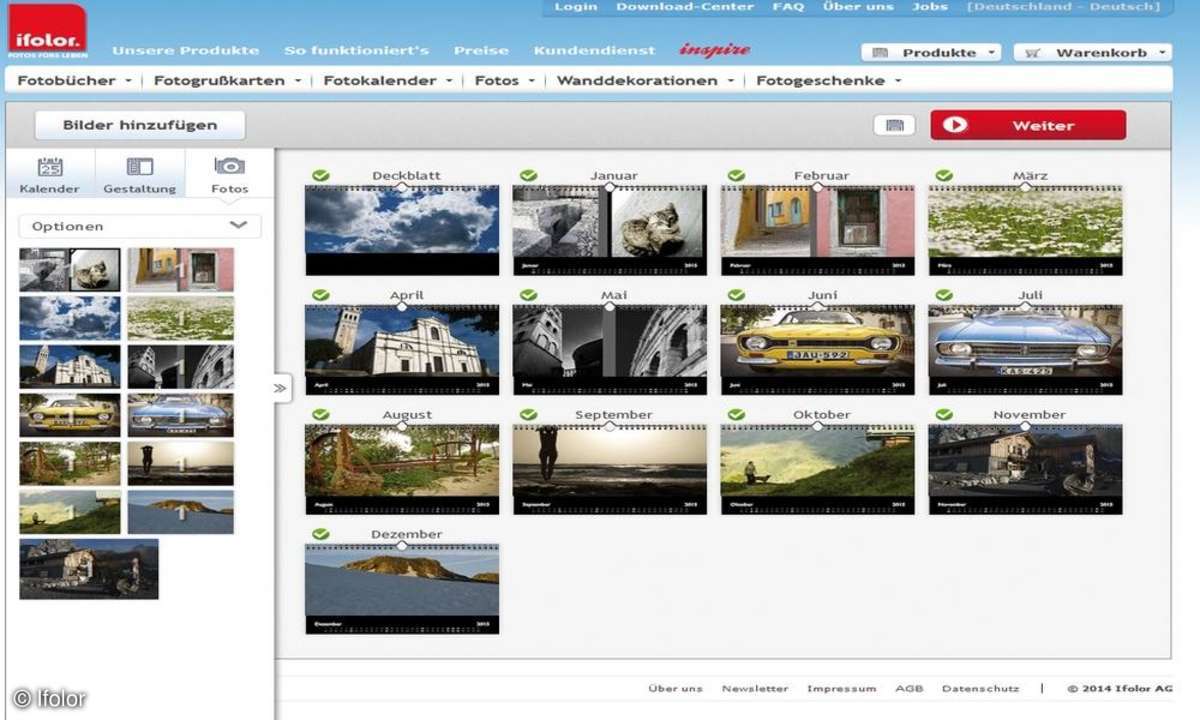Click the green checkmark beside Oktober
Viewport: 1200px width, 720px height.
pos(736,414)
